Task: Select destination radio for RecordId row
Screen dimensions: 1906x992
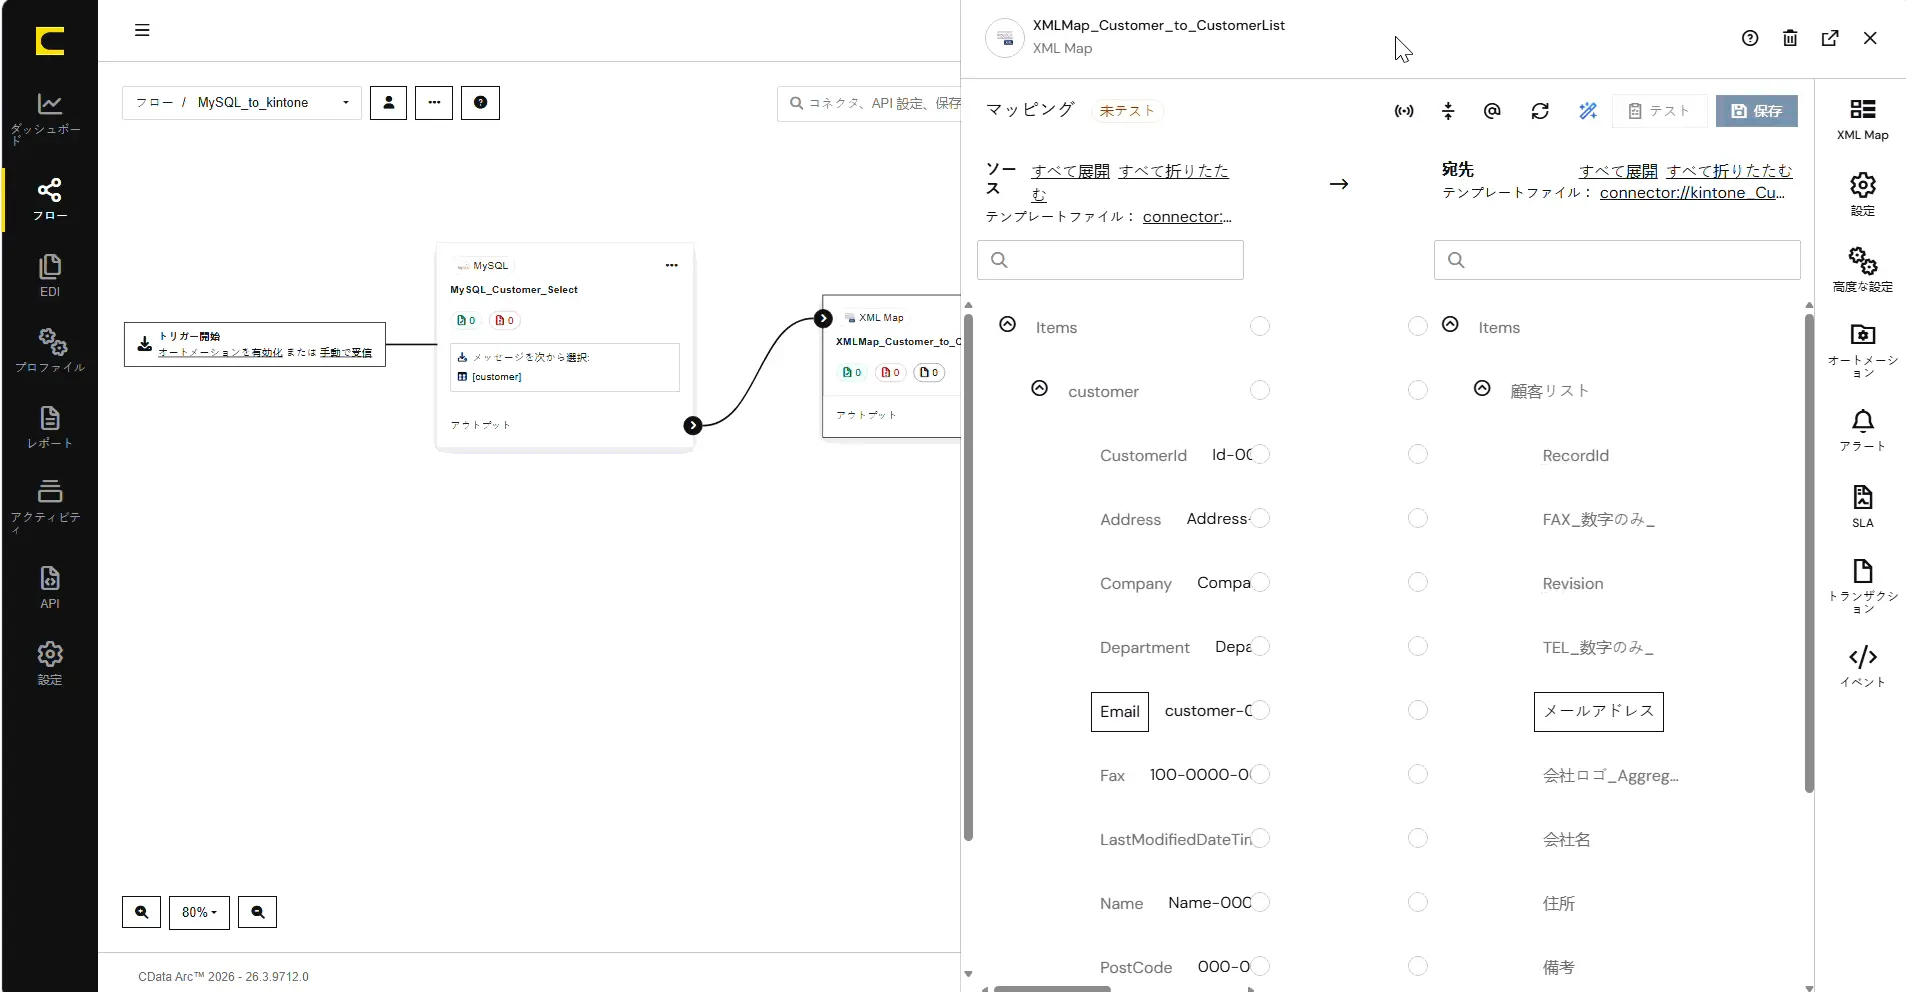Action: [x=1417, y=454]
